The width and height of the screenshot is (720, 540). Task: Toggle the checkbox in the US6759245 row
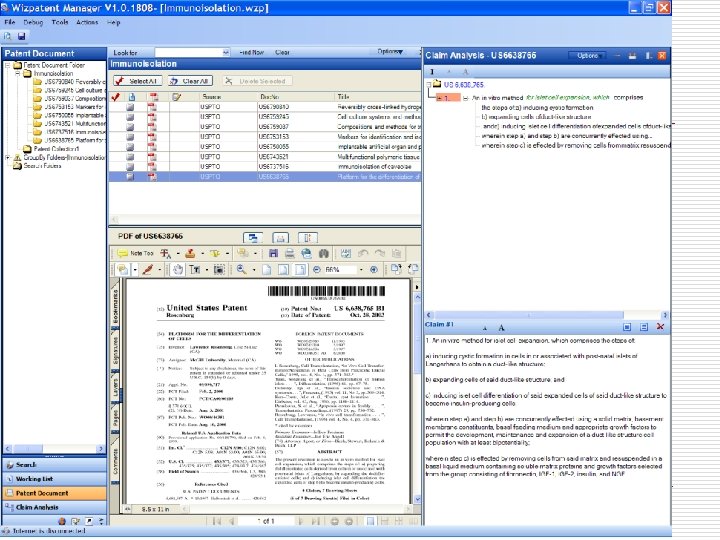pyautogui.click(x=130, y=117)
